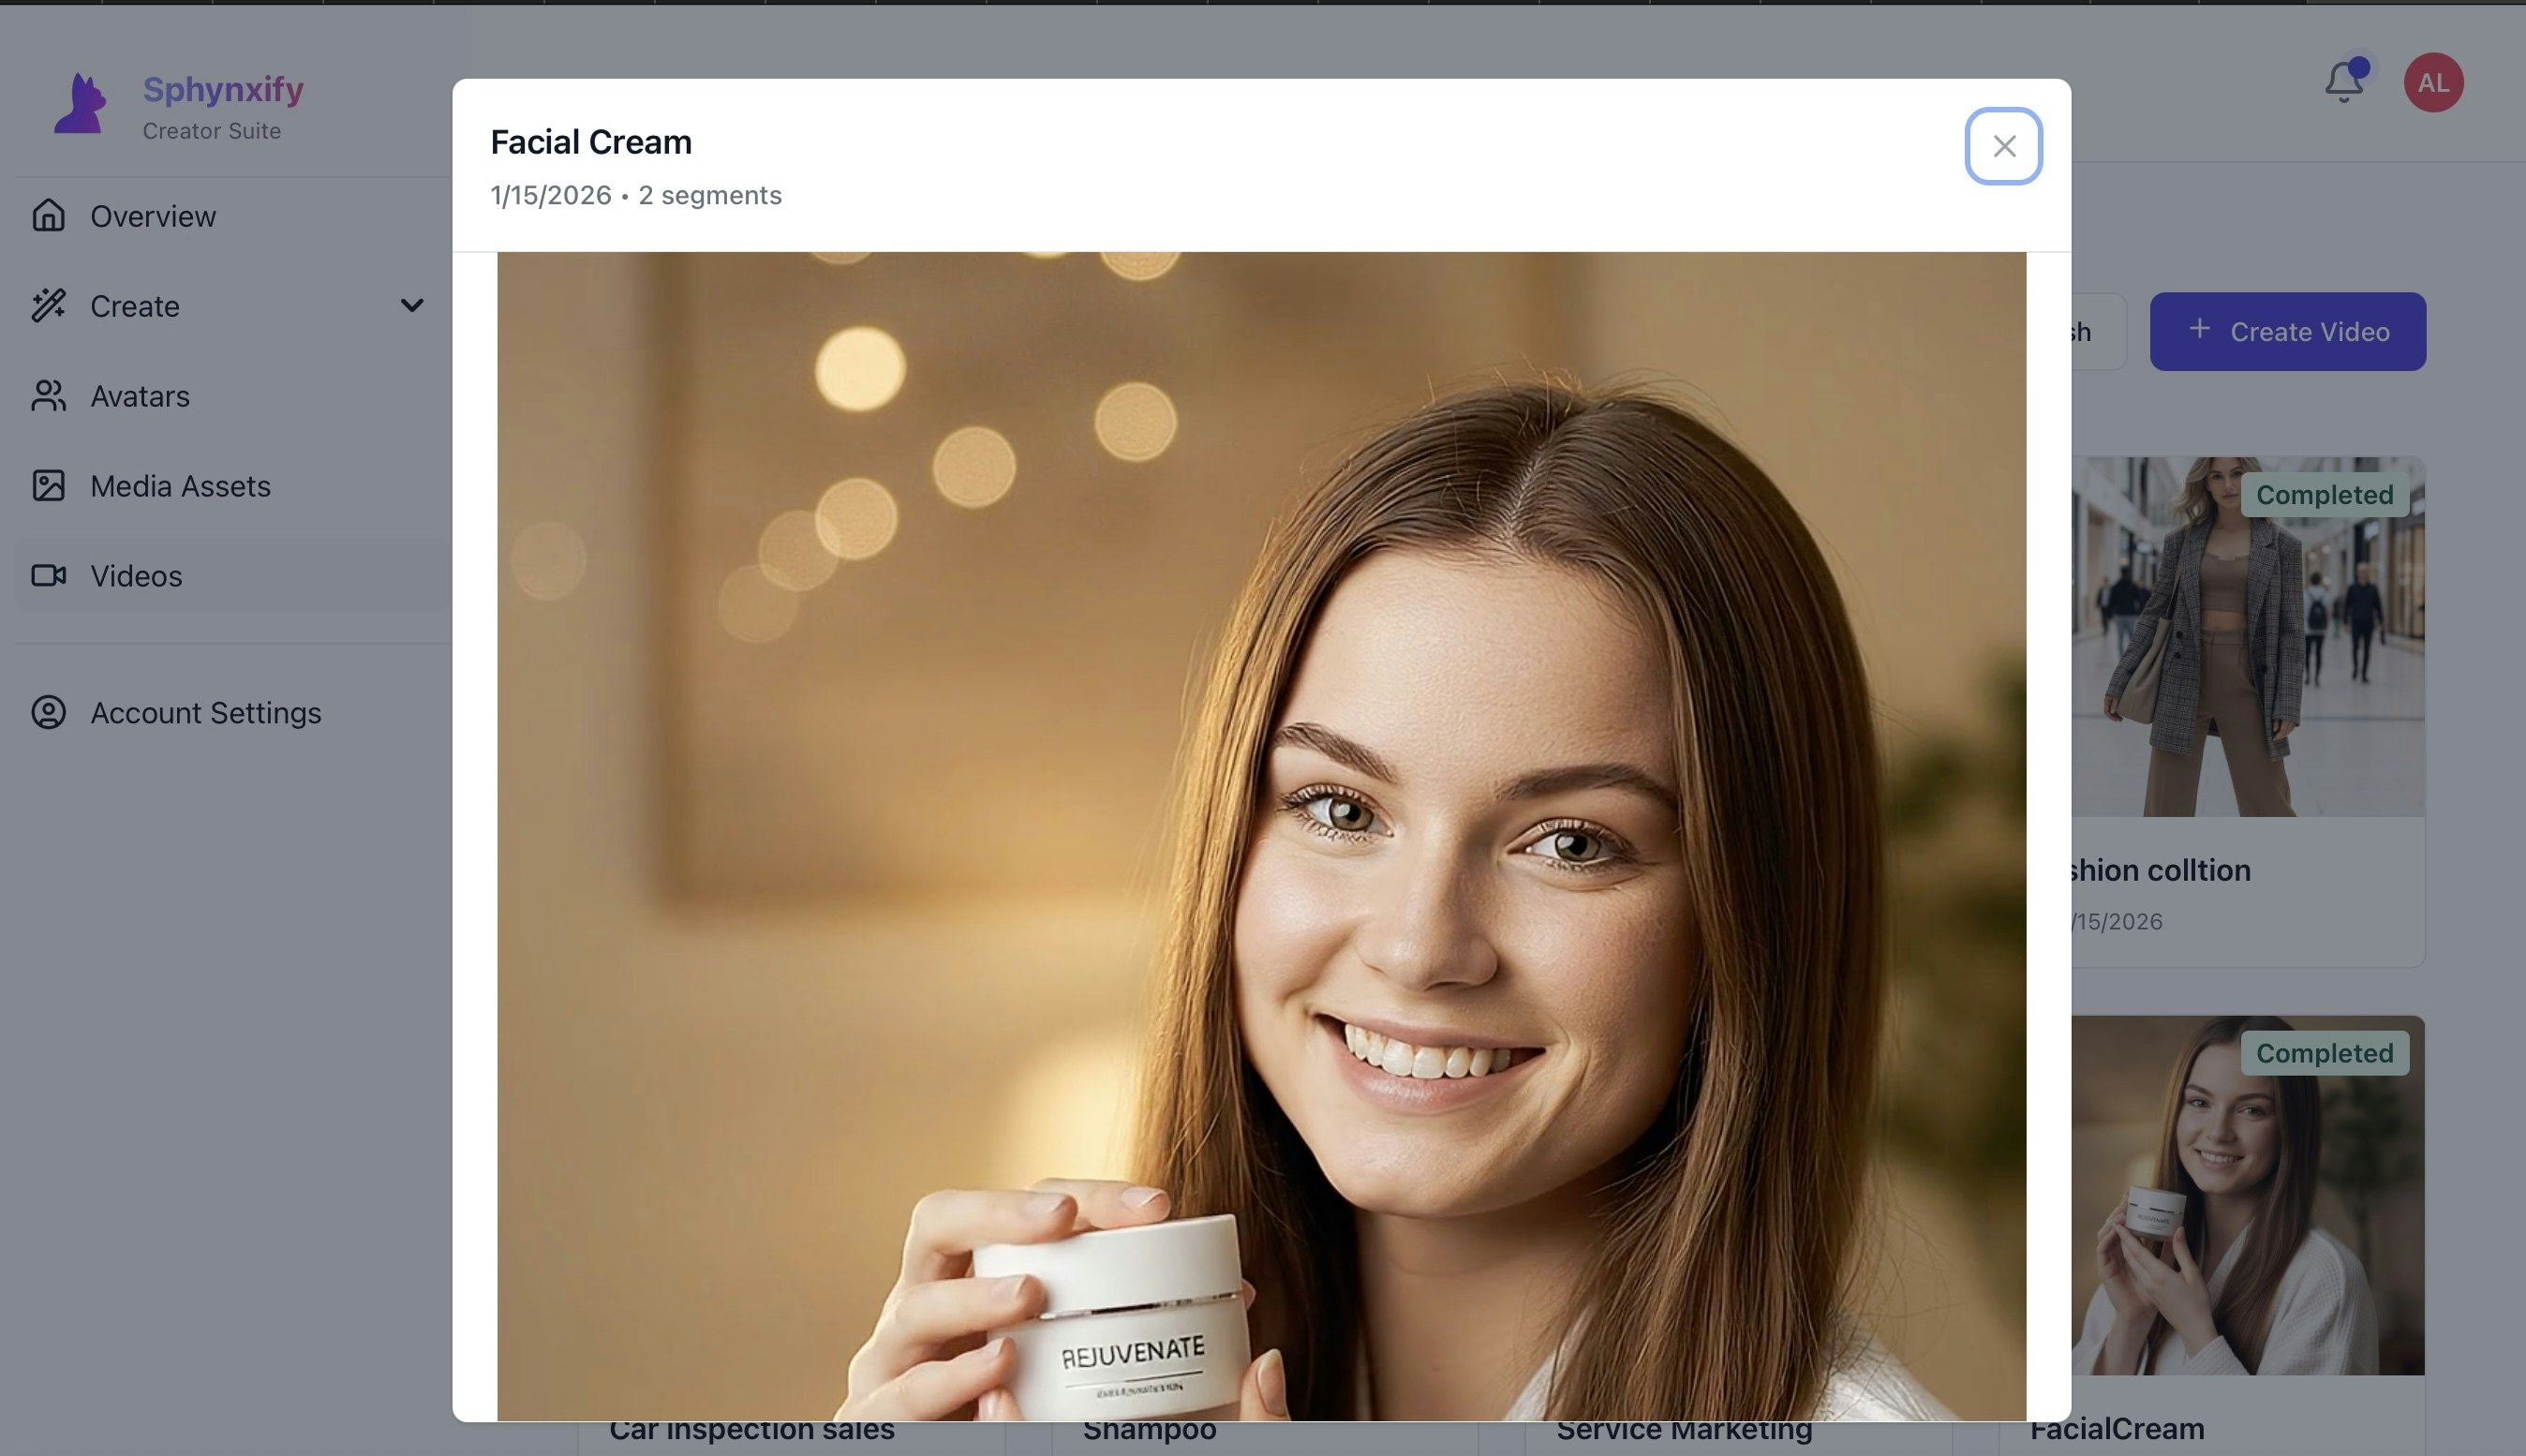Click the Account Settings user icon

pos(48,712)
